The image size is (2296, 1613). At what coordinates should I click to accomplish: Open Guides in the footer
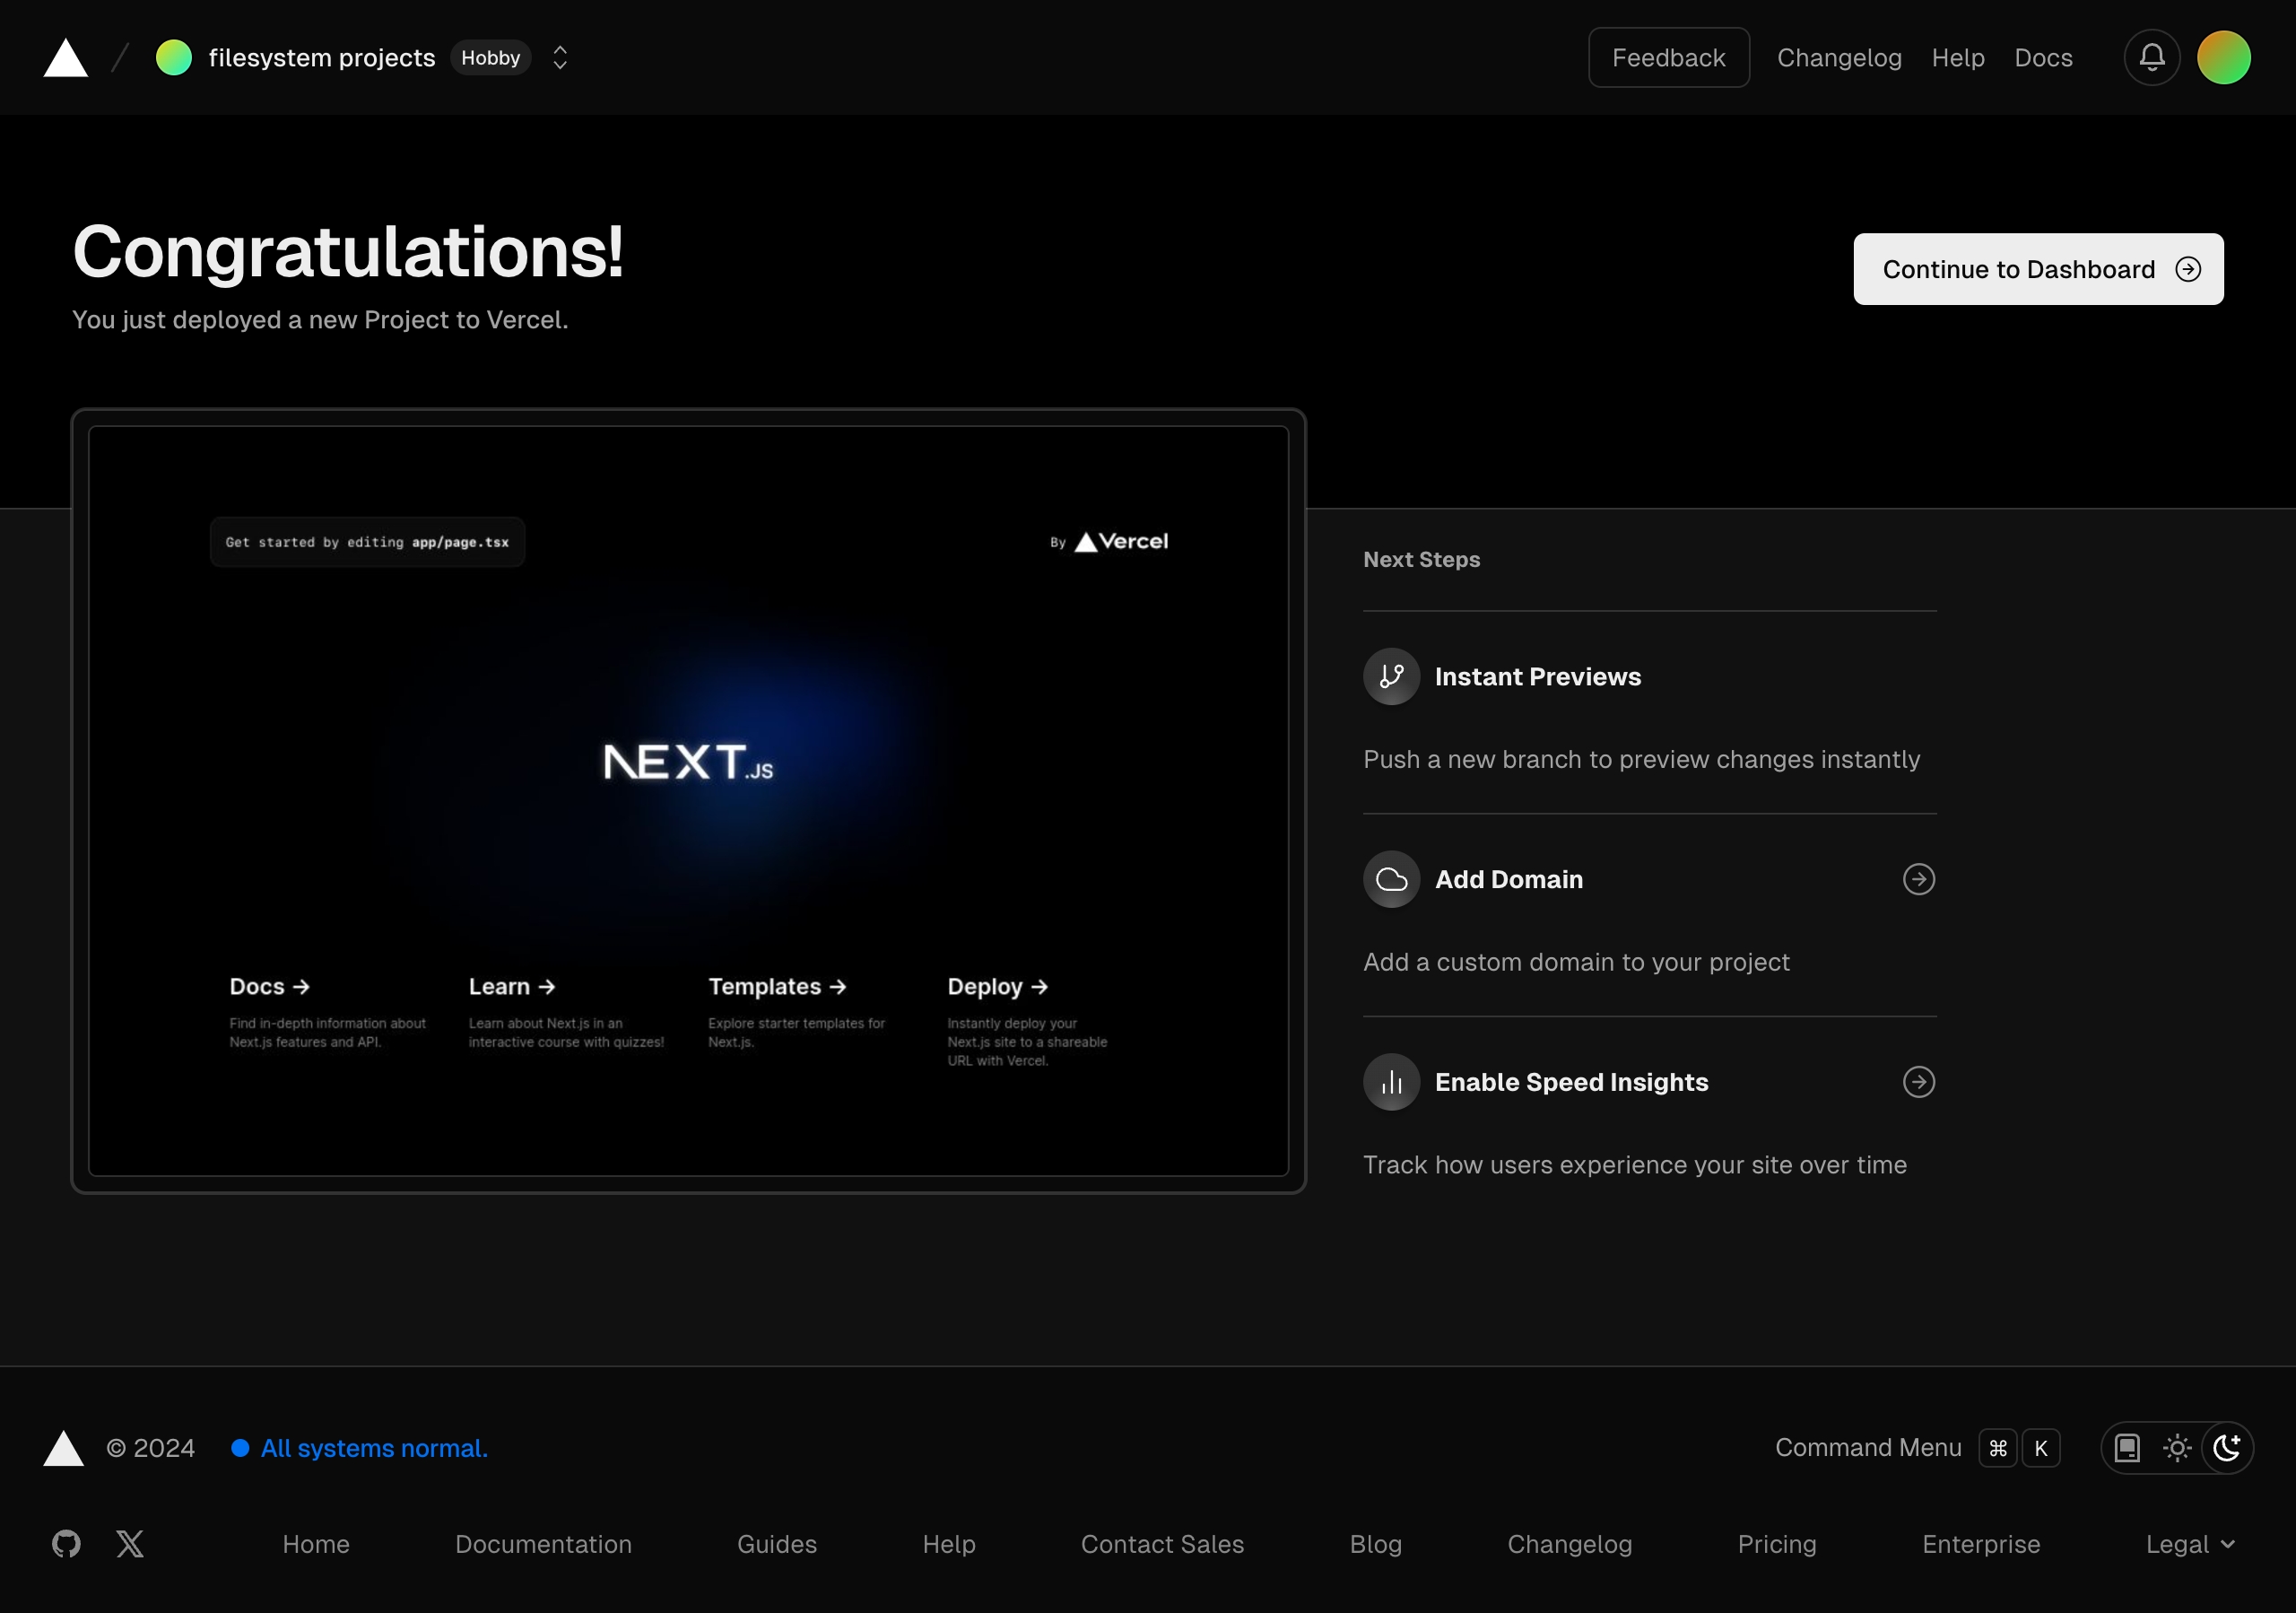click(777, 1544)
